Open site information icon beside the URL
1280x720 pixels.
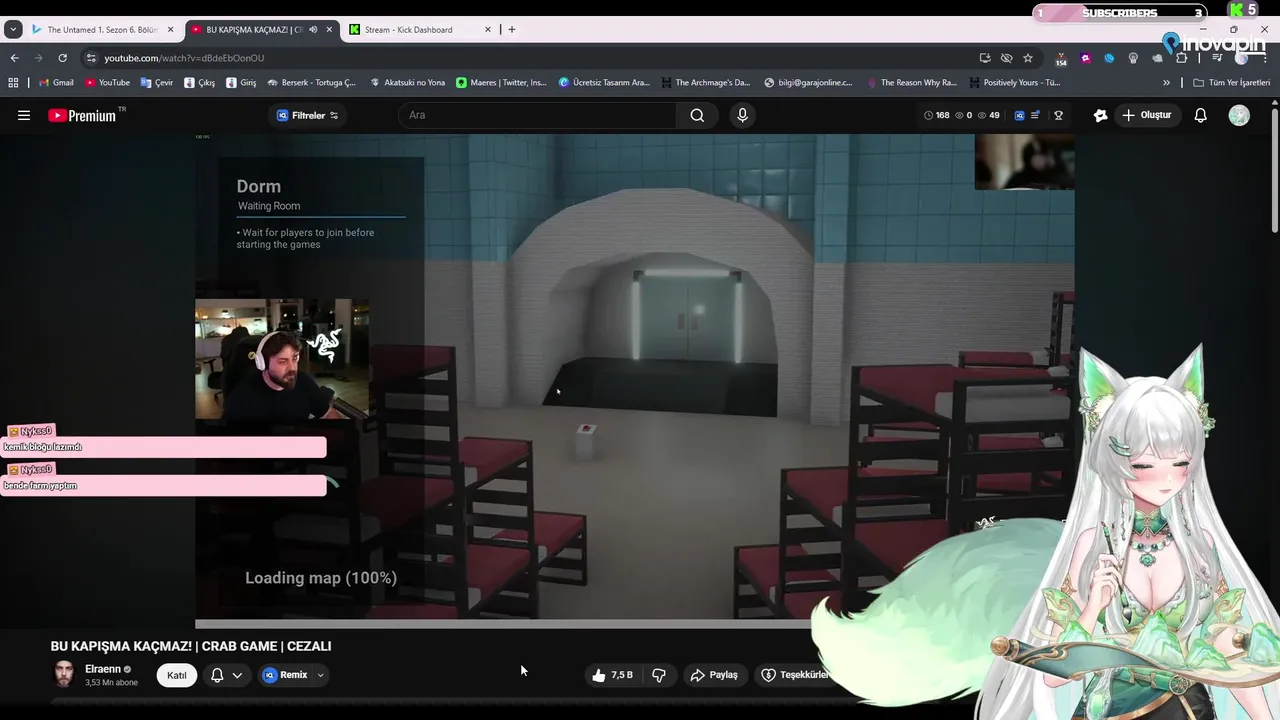pos(91,58)
